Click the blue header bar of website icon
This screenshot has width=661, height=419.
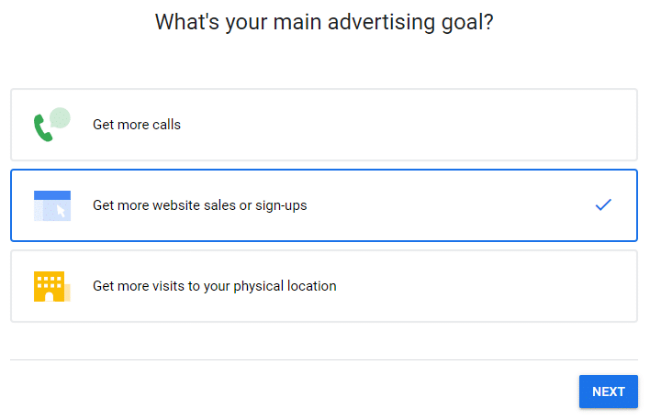52,195
